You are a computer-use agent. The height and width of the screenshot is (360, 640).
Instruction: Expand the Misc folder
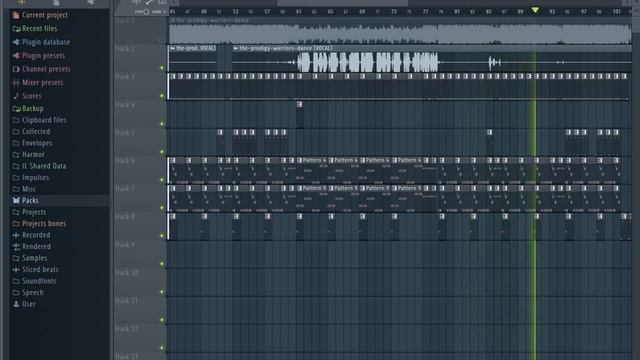(24, 189)
